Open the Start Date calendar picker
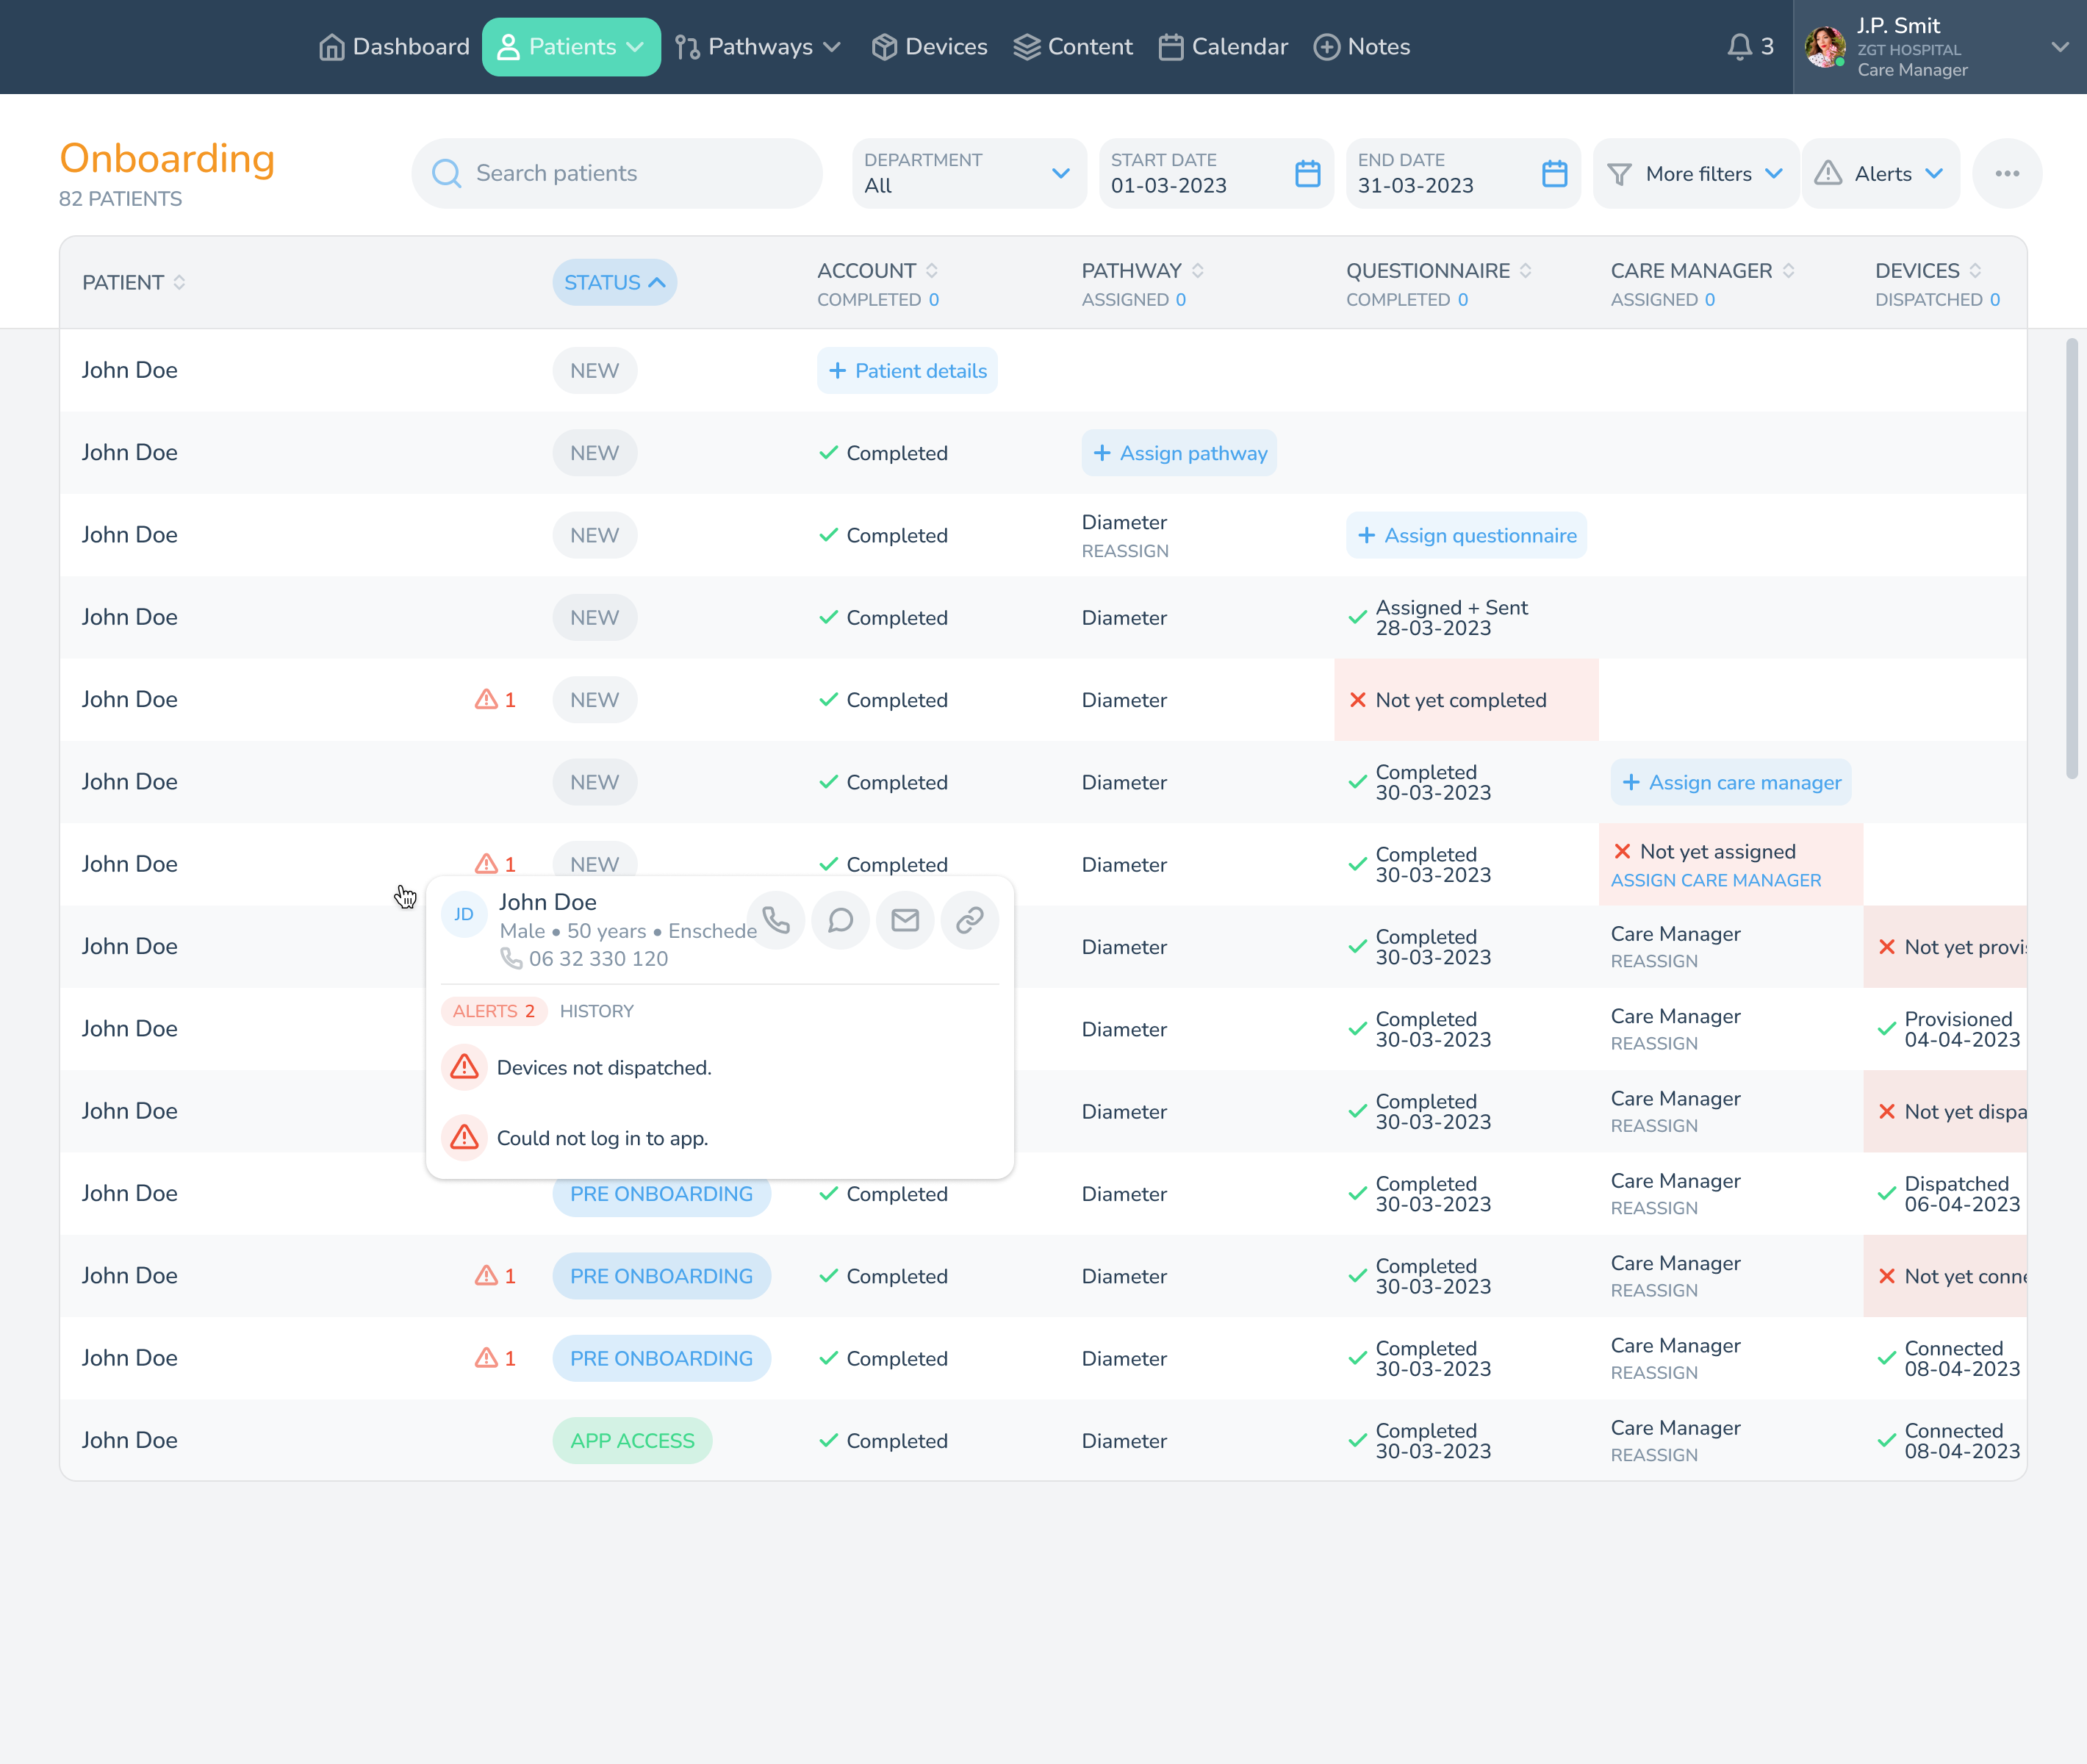This screenshot has width=2087, height=1764. (x=1307, y=174)
